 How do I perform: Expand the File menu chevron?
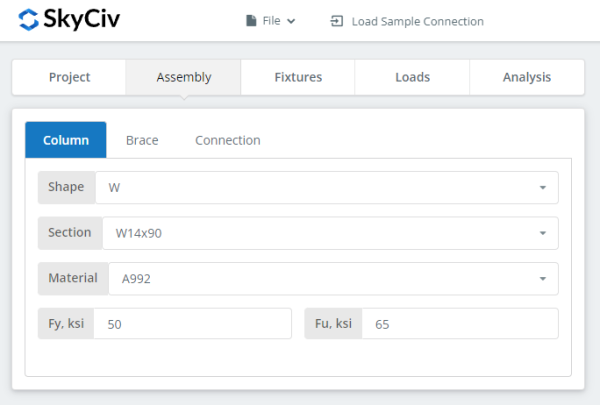point(291,21)
